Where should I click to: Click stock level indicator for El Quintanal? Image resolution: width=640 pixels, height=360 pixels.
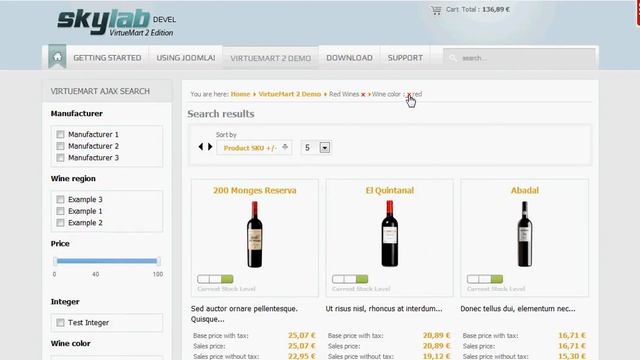click(350, 279)
